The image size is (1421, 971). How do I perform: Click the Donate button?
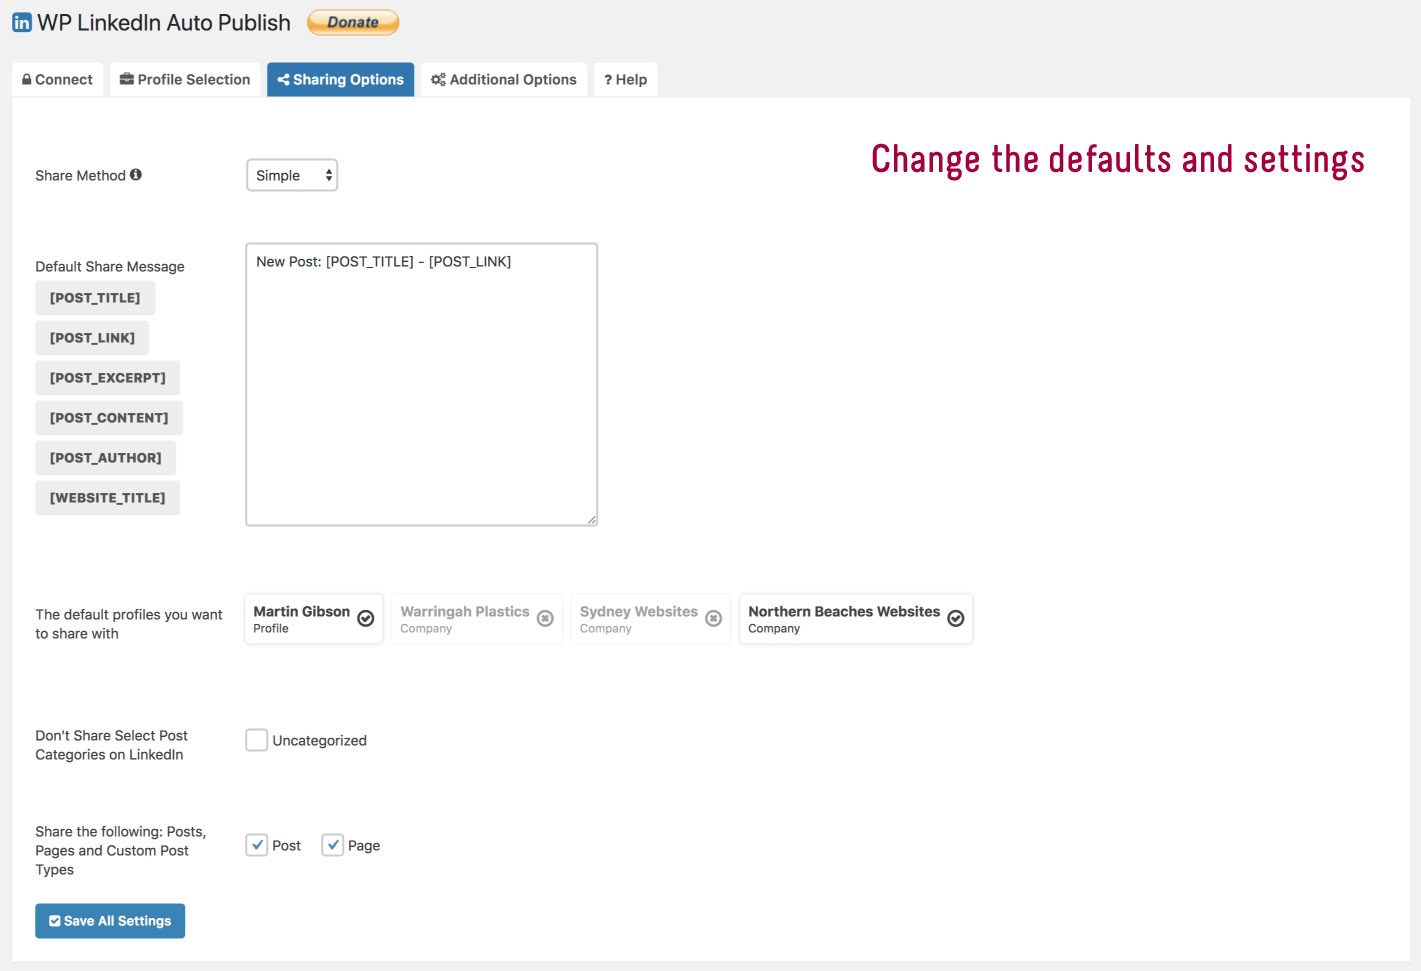tap(352, 21)
